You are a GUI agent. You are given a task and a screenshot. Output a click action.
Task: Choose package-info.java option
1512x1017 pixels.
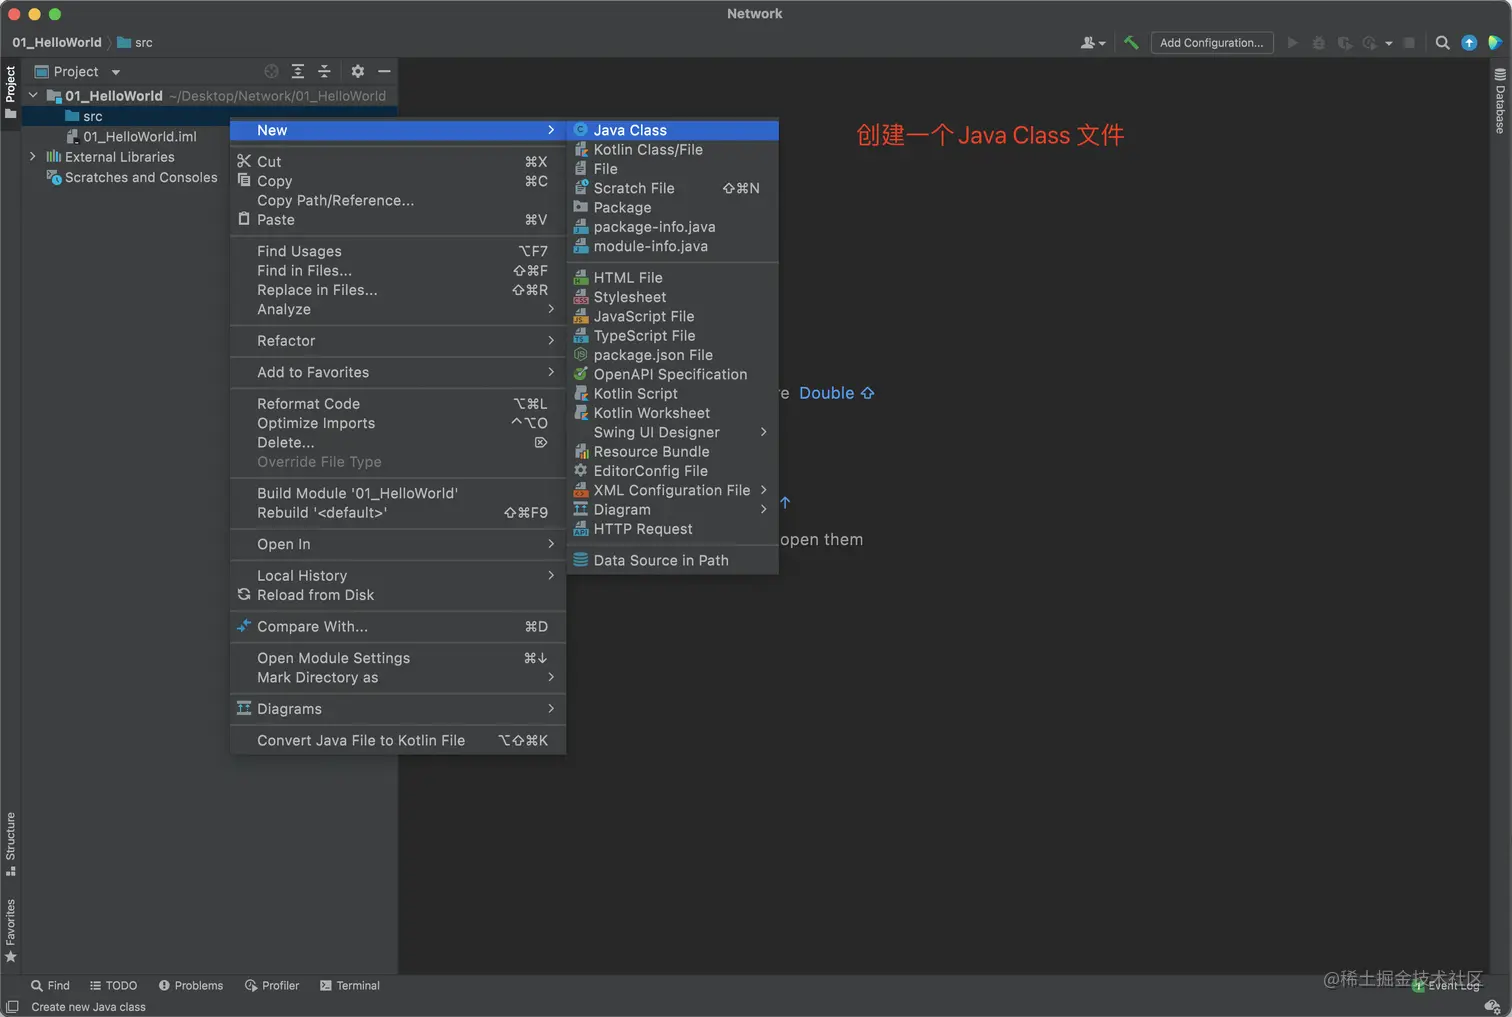pos(673,227)
